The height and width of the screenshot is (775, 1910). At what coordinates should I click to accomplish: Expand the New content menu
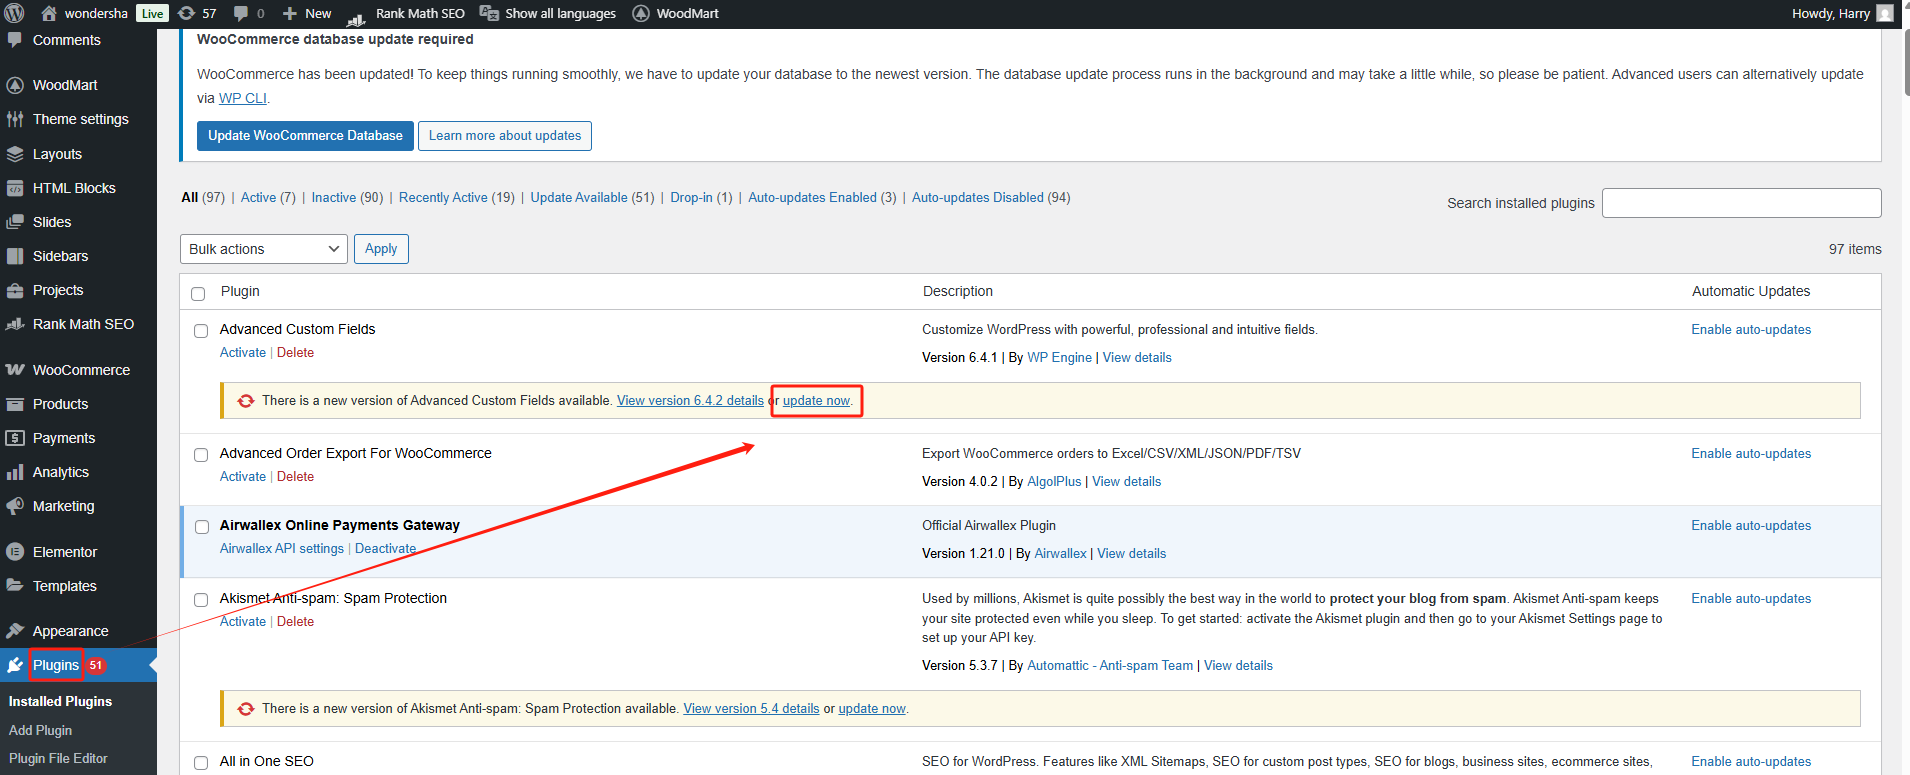(x=307, y=13)
